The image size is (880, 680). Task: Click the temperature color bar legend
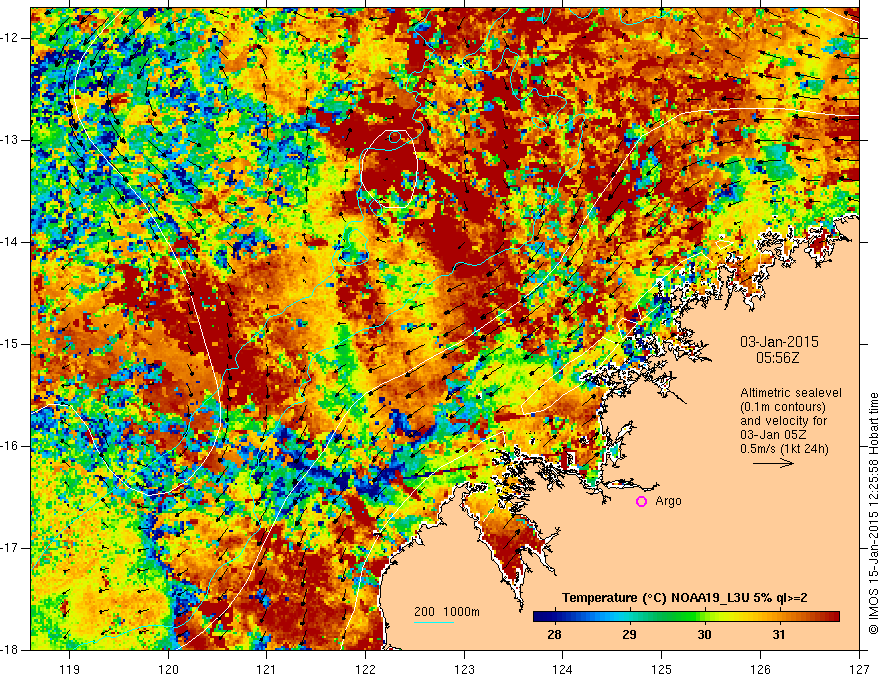click(x=686, y=617)
